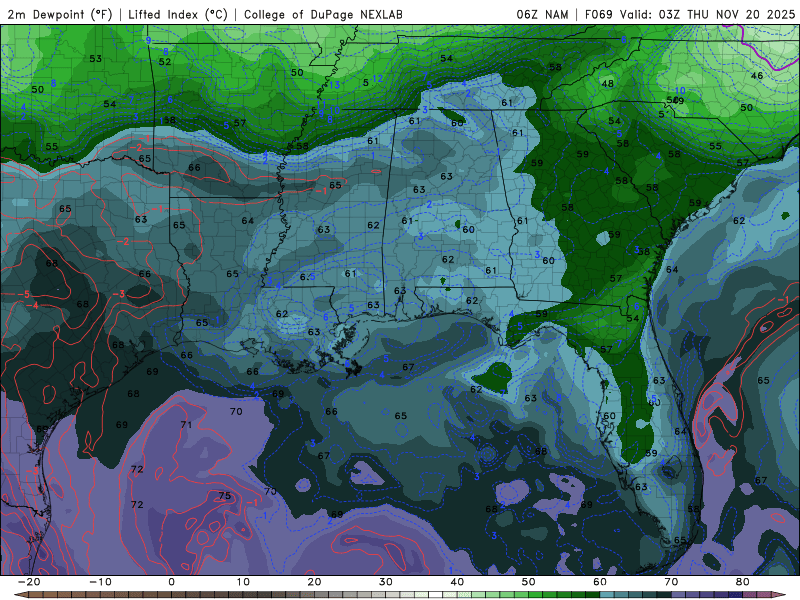
Task: Click the 'Lifted Index (°C)' title label
Action: point(178,14)
